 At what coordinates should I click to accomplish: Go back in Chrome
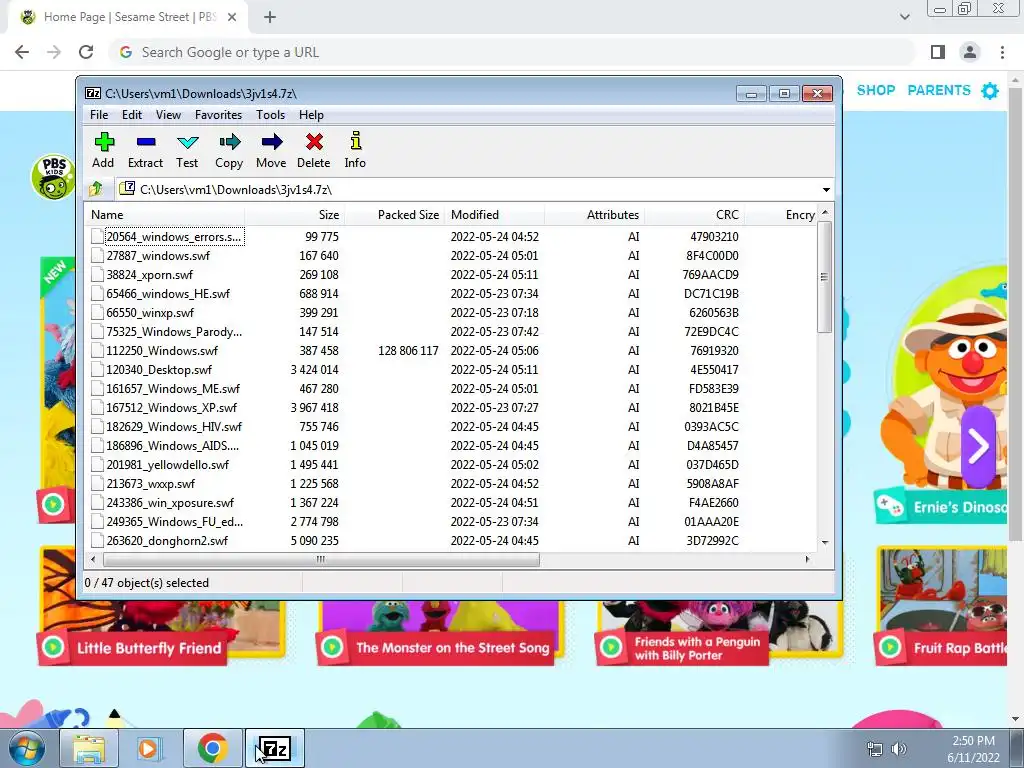[x=22, y=52]
